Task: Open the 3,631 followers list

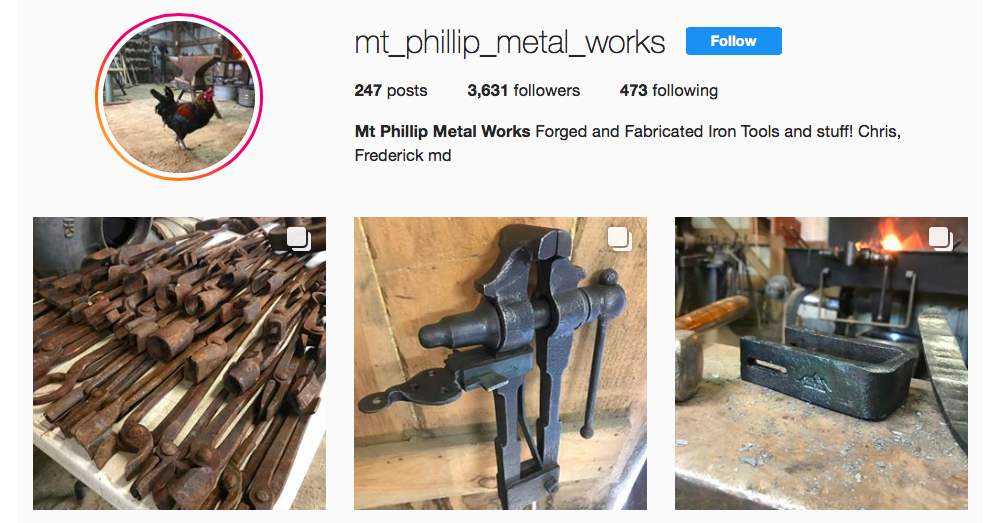Action: [524, 91]
